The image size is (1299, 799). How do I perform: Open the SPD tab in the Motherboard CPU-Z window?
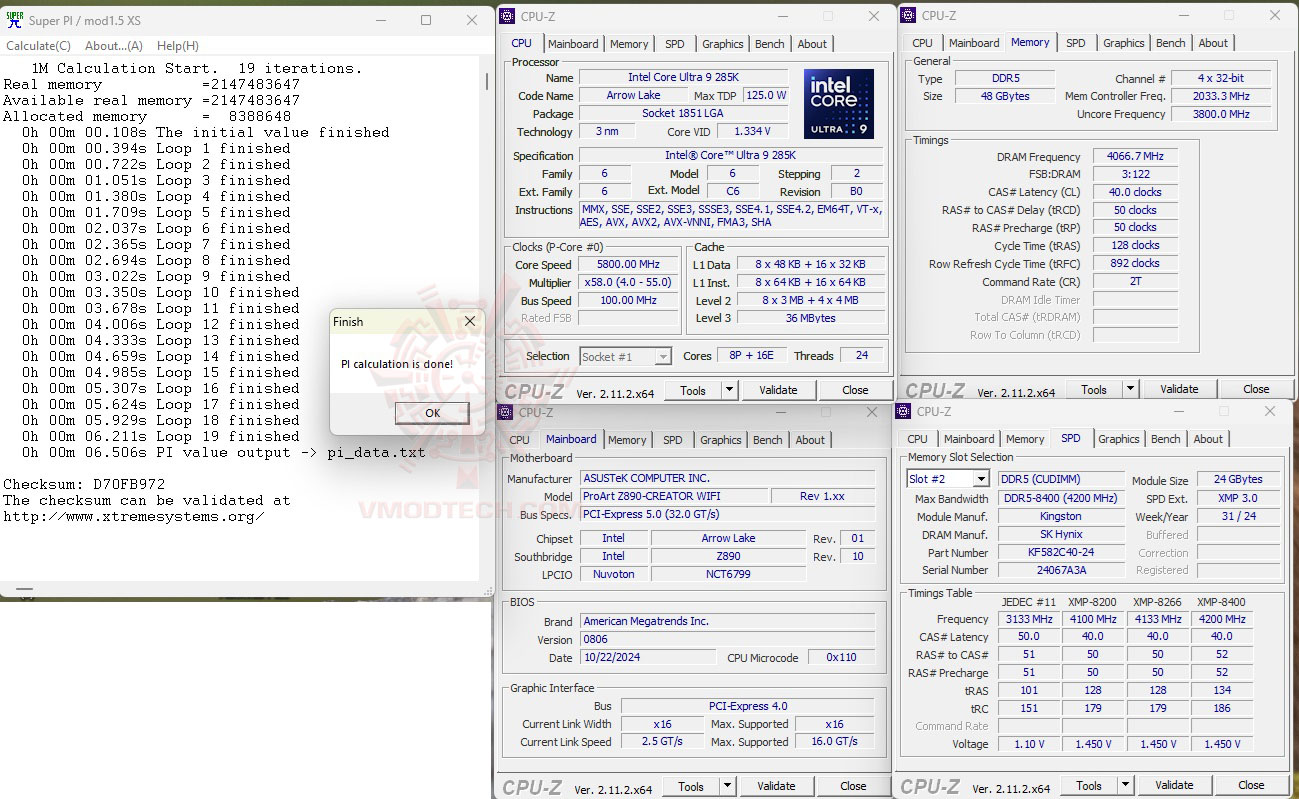click(673, 440)
